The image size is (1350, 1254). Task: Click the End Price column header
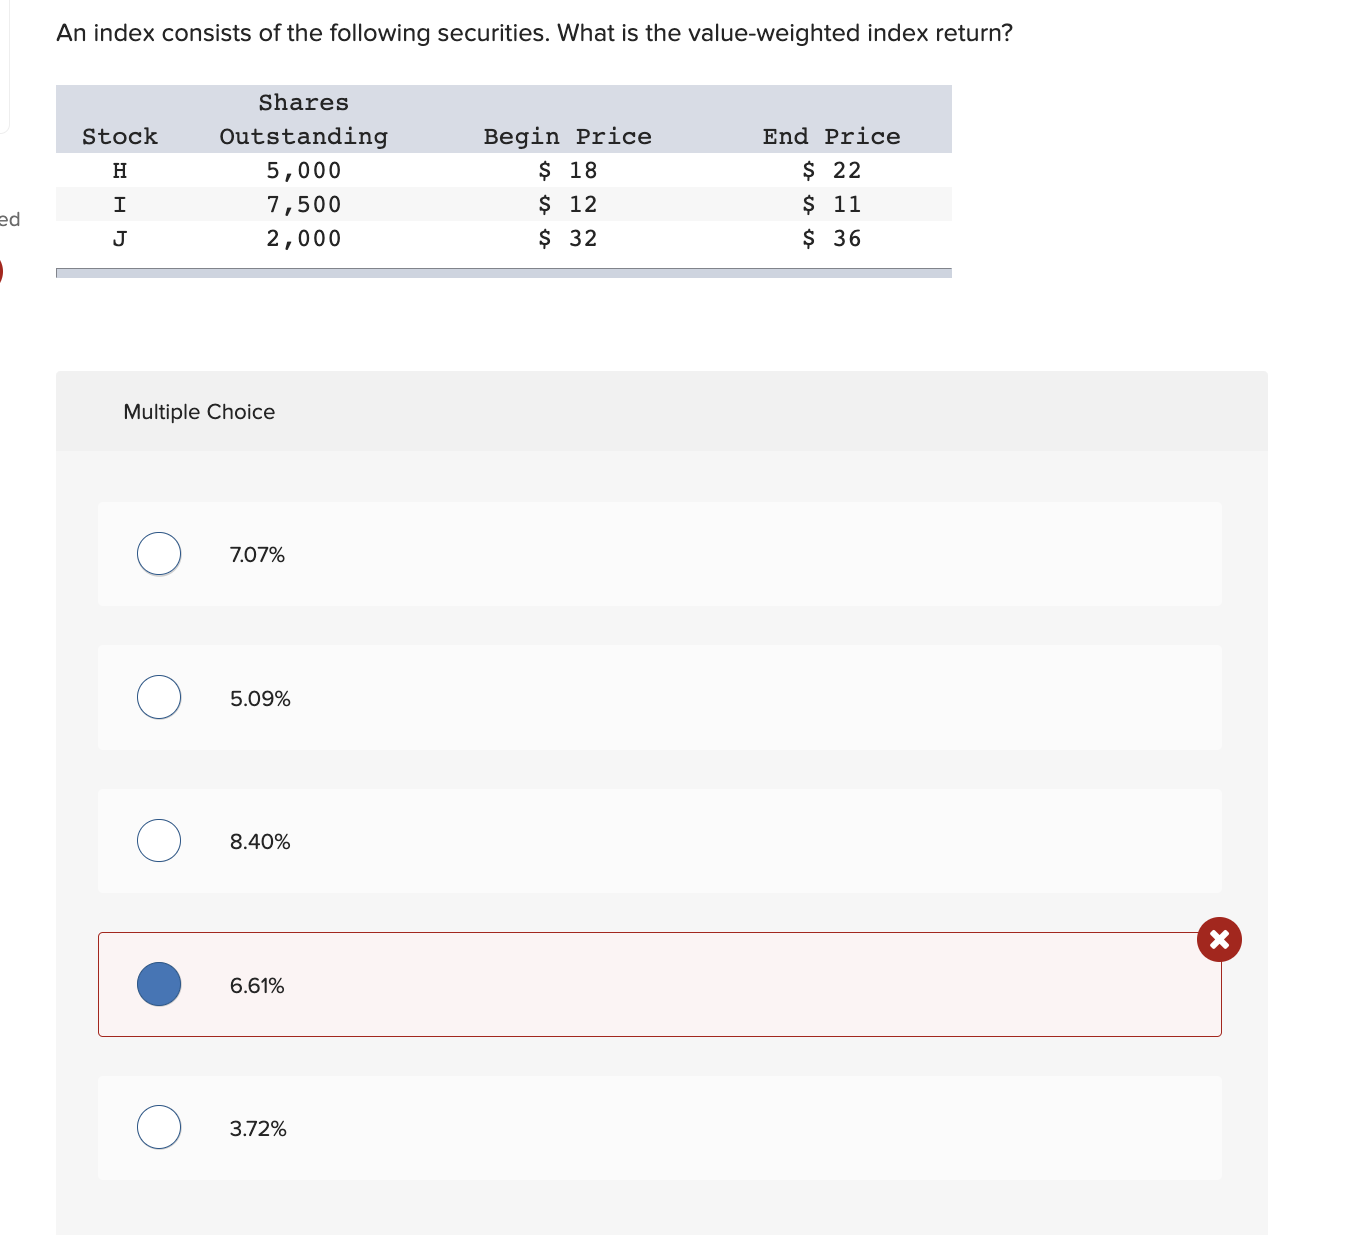[832, 136]
